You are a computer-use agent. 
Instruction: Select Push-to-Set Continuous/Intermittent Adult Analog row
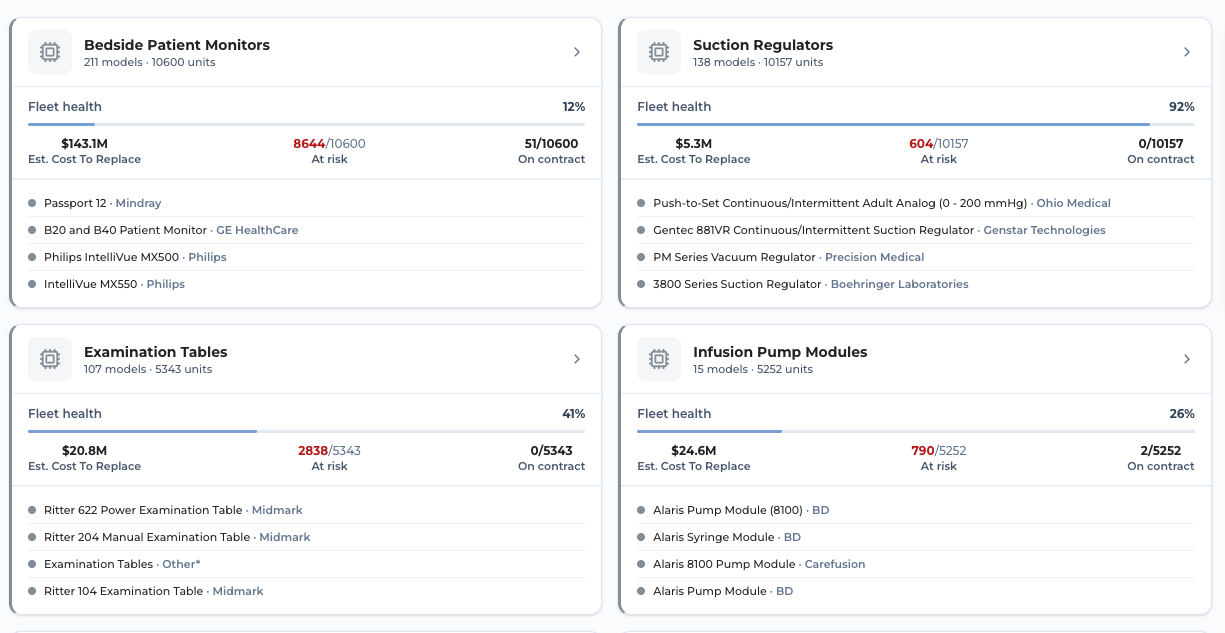[x=916, y=203]
